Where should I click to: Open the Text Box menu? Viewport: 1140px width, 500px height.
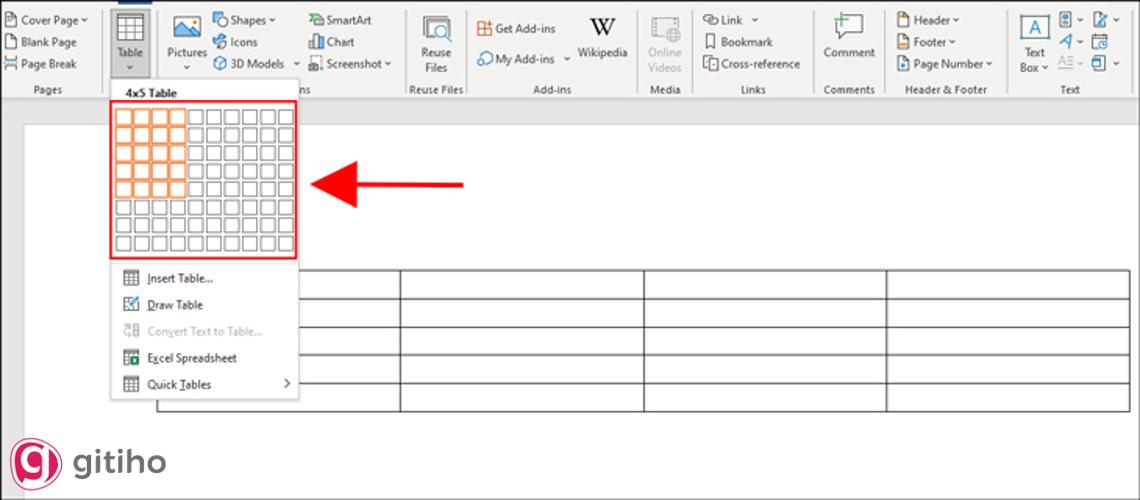(x=1035, y=44)
